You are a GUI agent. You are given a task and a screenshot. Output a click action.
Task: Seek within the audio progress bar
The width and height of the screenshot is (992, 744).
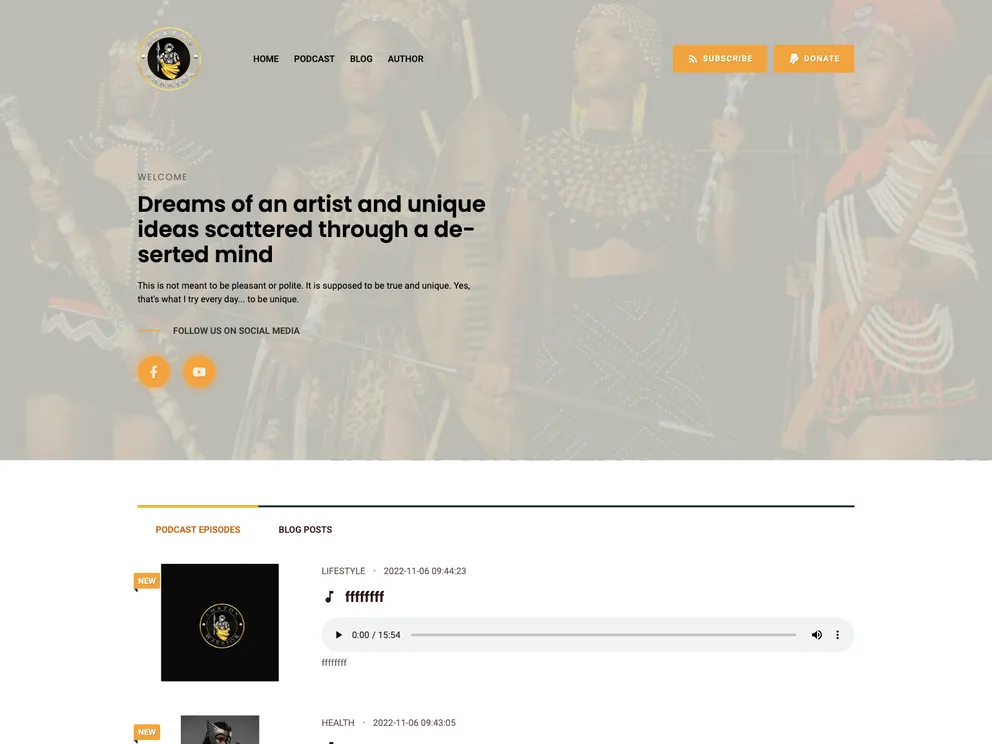pos(603,635)
